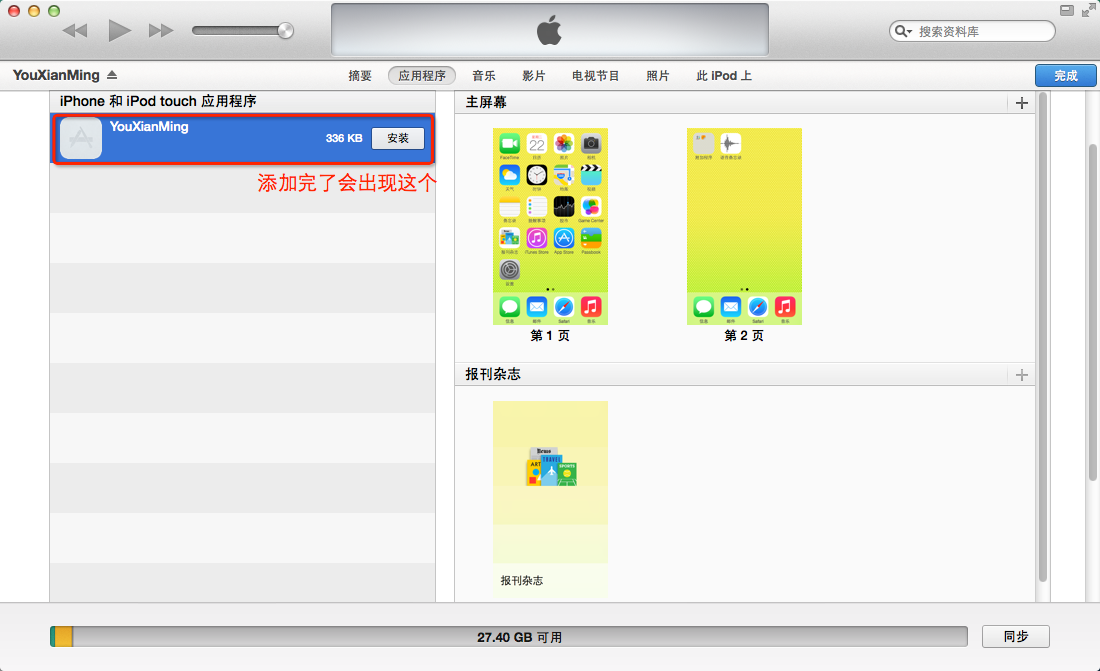1100x671 pixels.
Task: Select the Messages dock icon on page 2
Action: click(x=703, y=307)
